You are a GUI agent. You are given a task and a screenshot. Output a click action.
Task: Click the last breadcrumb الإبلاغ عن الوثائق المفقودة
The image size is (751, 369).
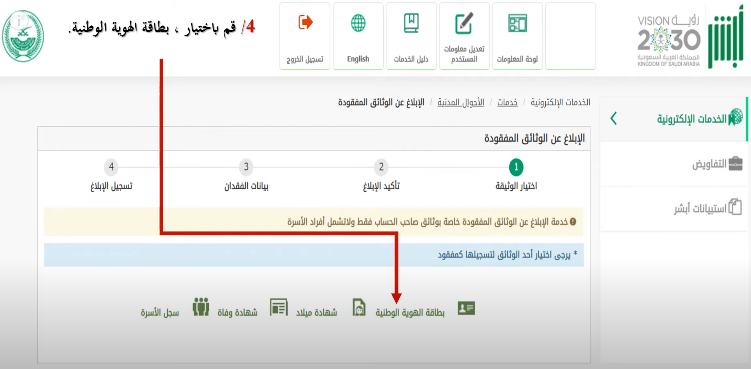pyautogui.click(x=381, y=103)
